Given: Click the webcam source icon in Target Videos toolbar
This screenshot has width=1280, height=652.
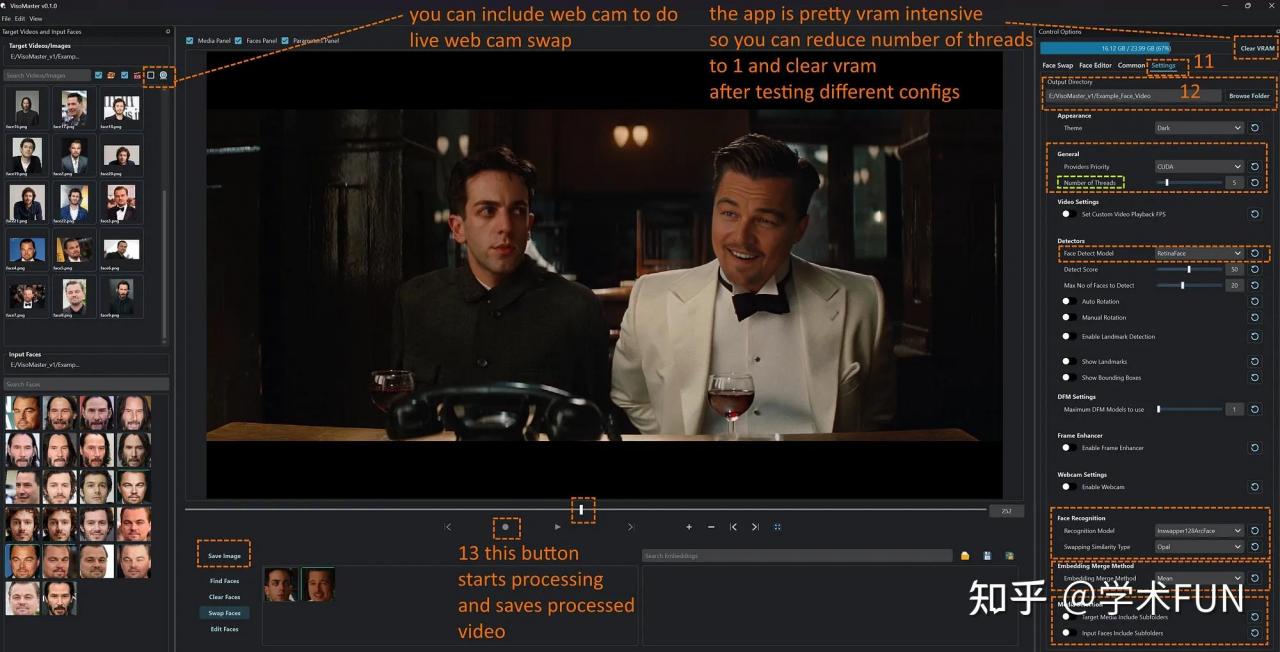Looking at the screenshot, I should click(163, 75).
